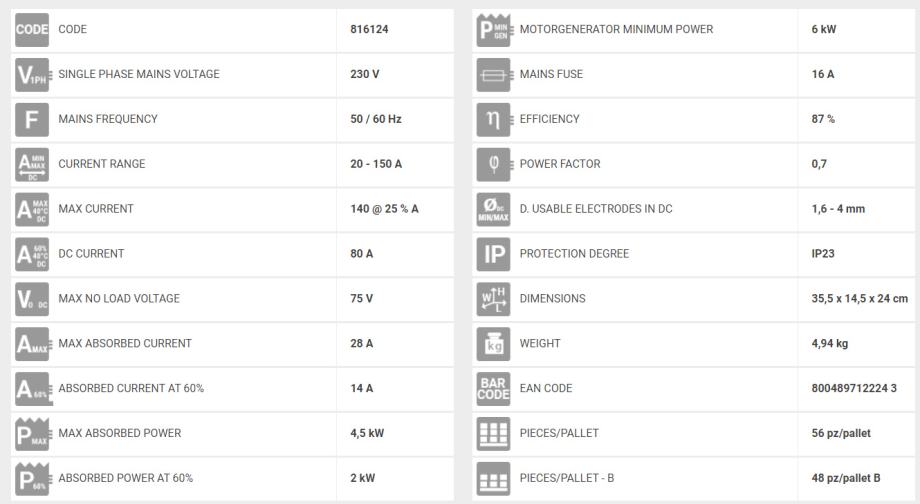
Task: Click the MAX ABSORBED POWER label
Action: [120, 433]
